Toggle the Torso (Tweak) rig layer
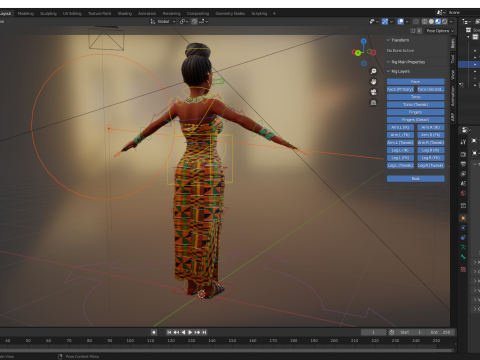This screenshot has height=360, width=480. pyautogui.click(x=416, y=105)
